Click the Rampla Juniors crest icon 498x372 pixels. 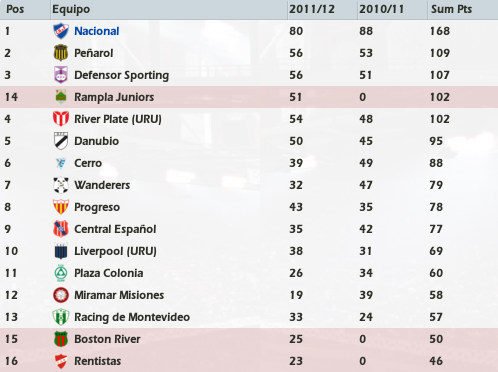tap(61, 97)
